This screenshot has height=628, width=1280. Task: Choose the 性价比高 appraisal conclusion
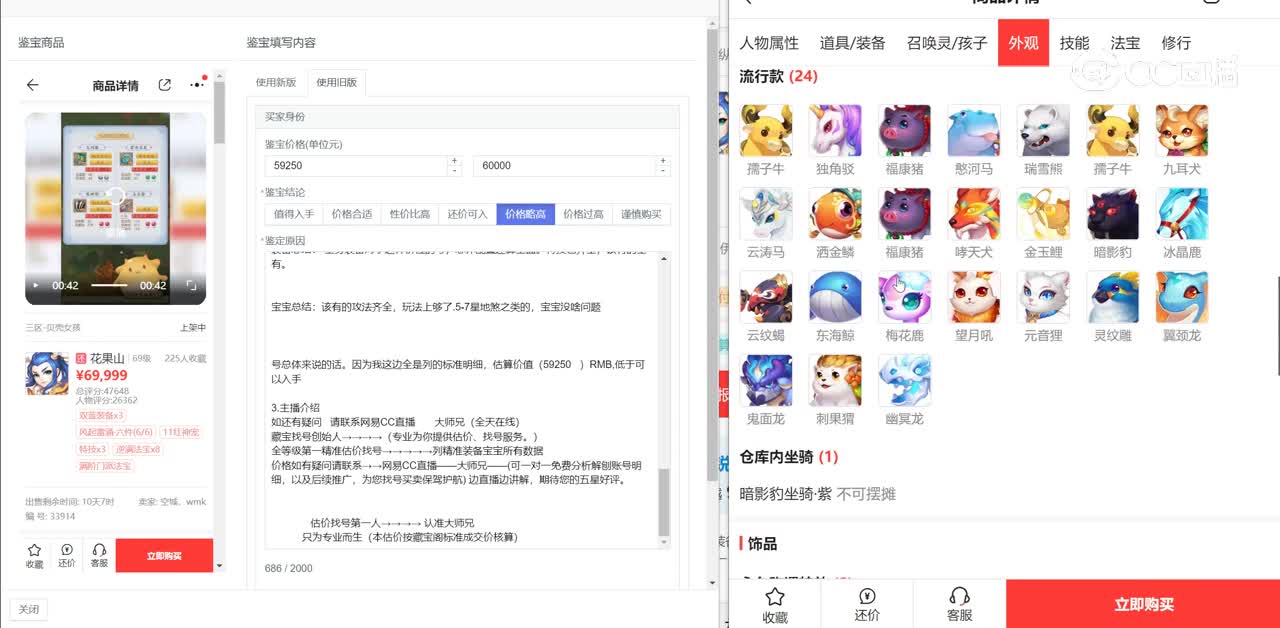(410, 214)
